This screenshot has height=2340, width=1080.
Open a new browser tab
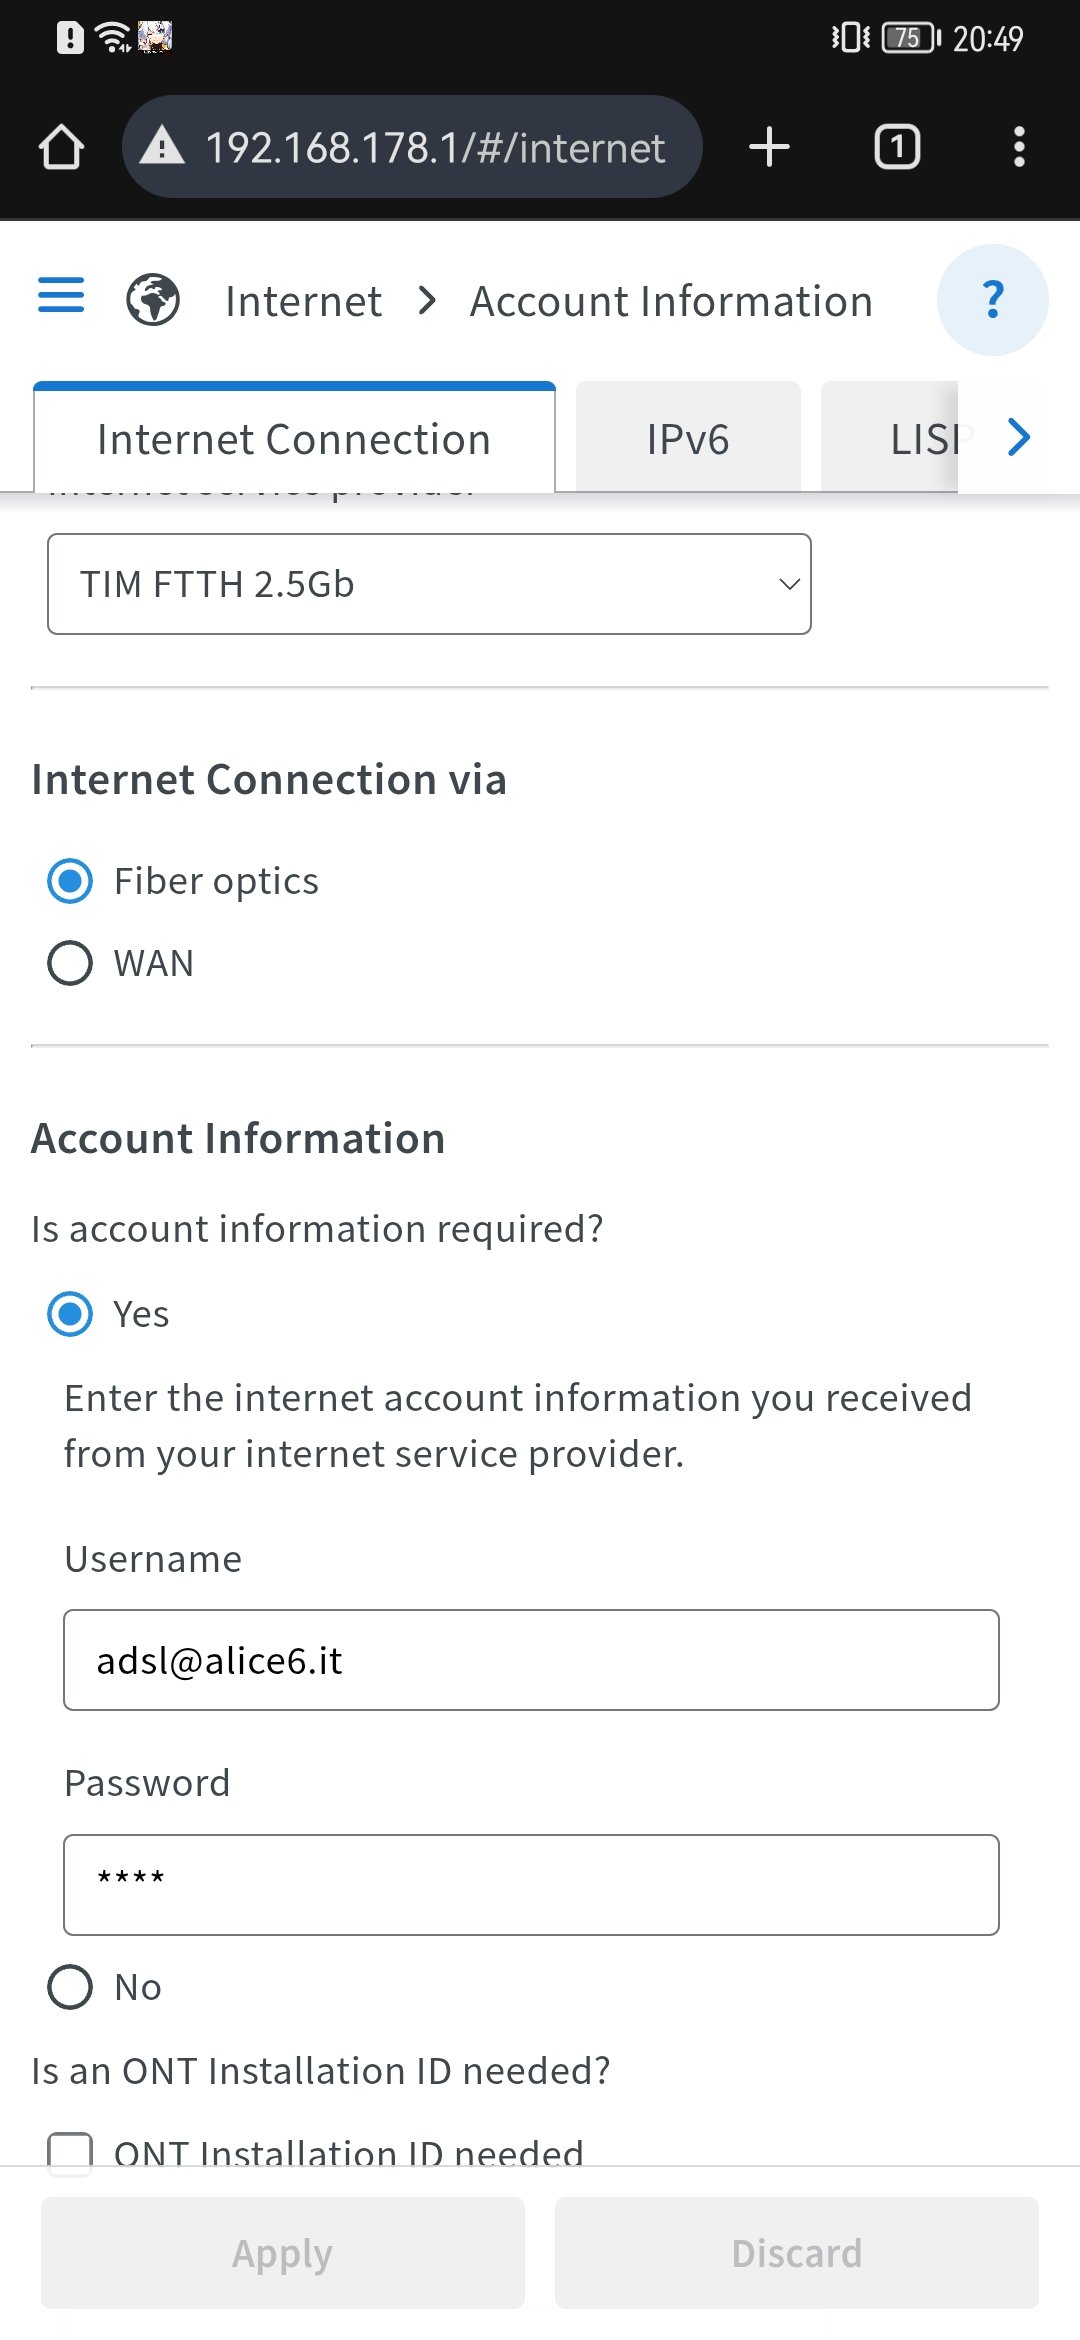point(769,147)
